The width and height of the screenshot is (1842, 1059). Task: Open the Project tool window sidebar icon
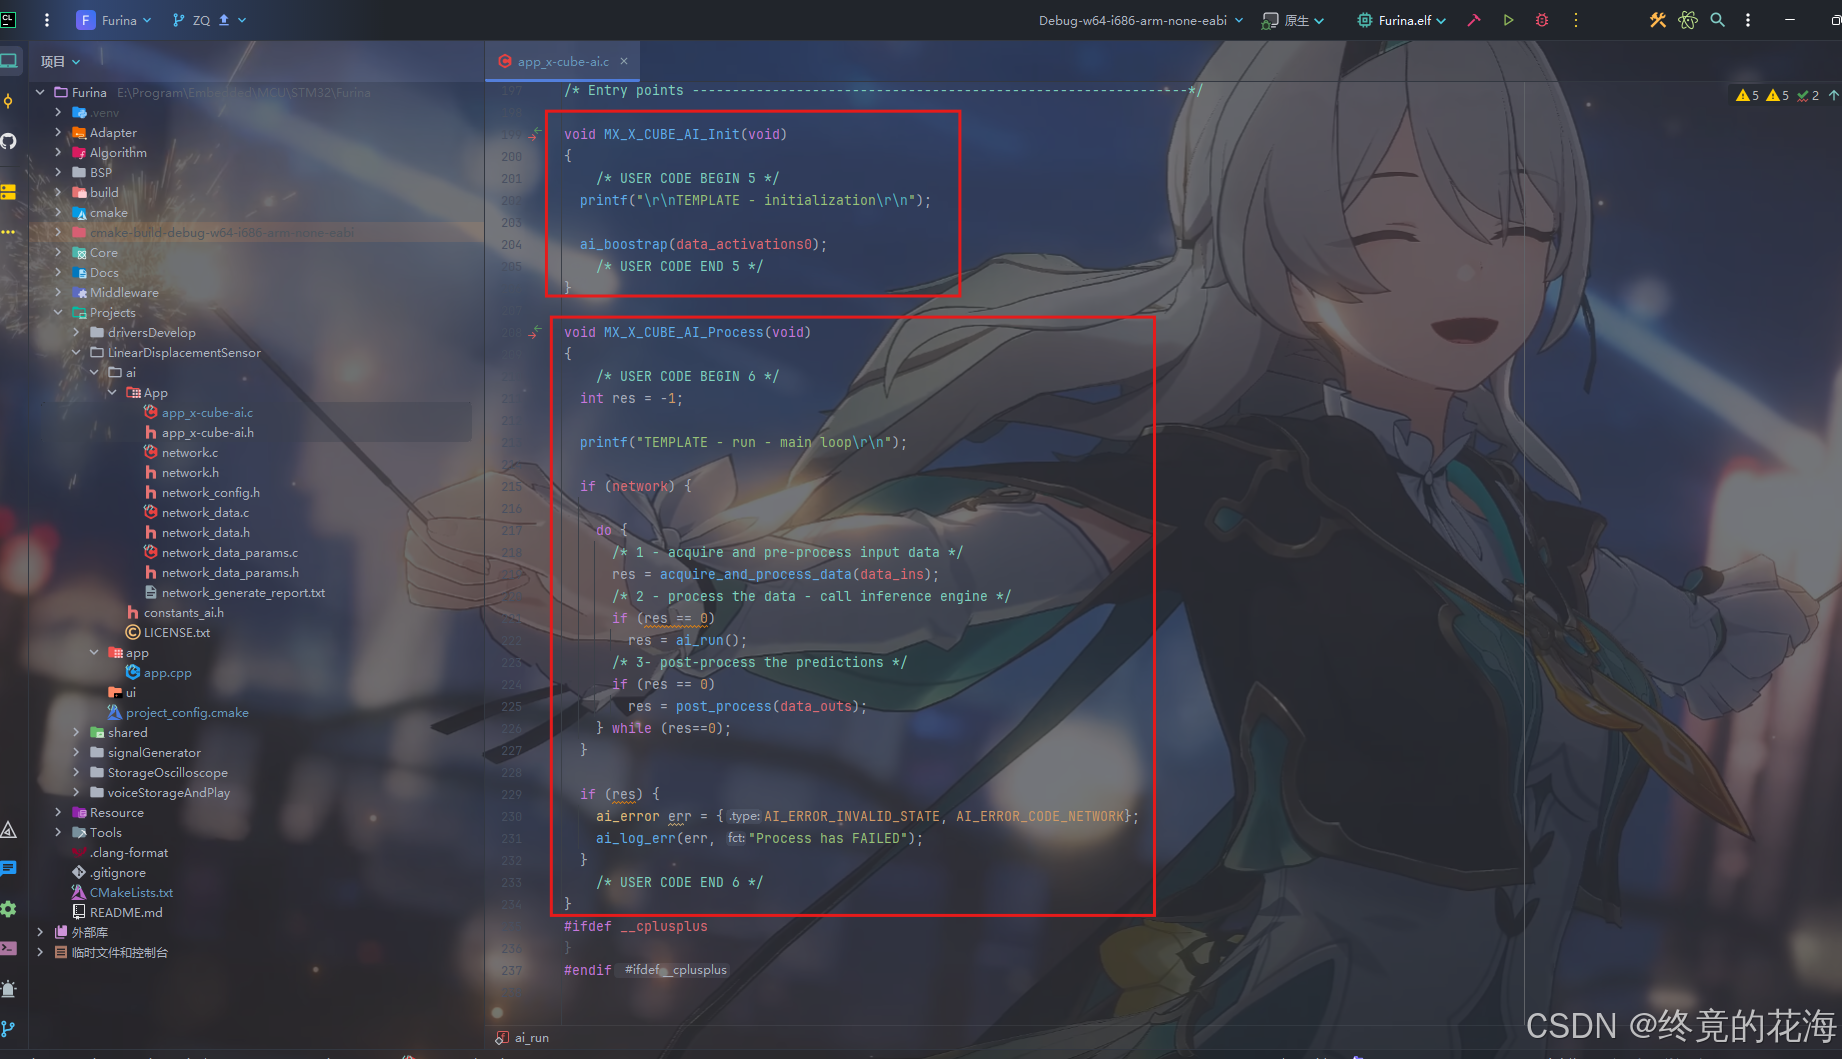pyautogui.click(x=9, y=61)
